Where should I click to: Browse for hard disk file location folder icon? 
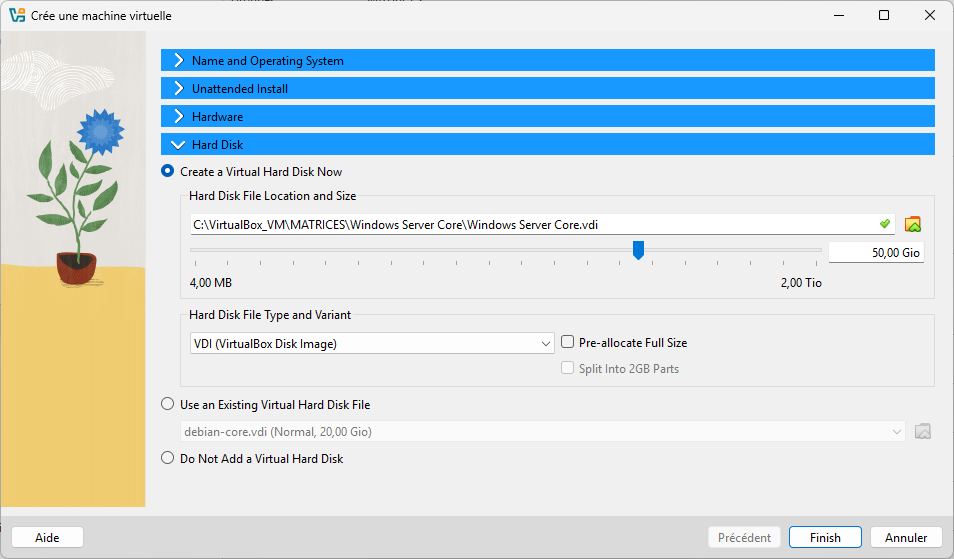click(x=912, y=224)
